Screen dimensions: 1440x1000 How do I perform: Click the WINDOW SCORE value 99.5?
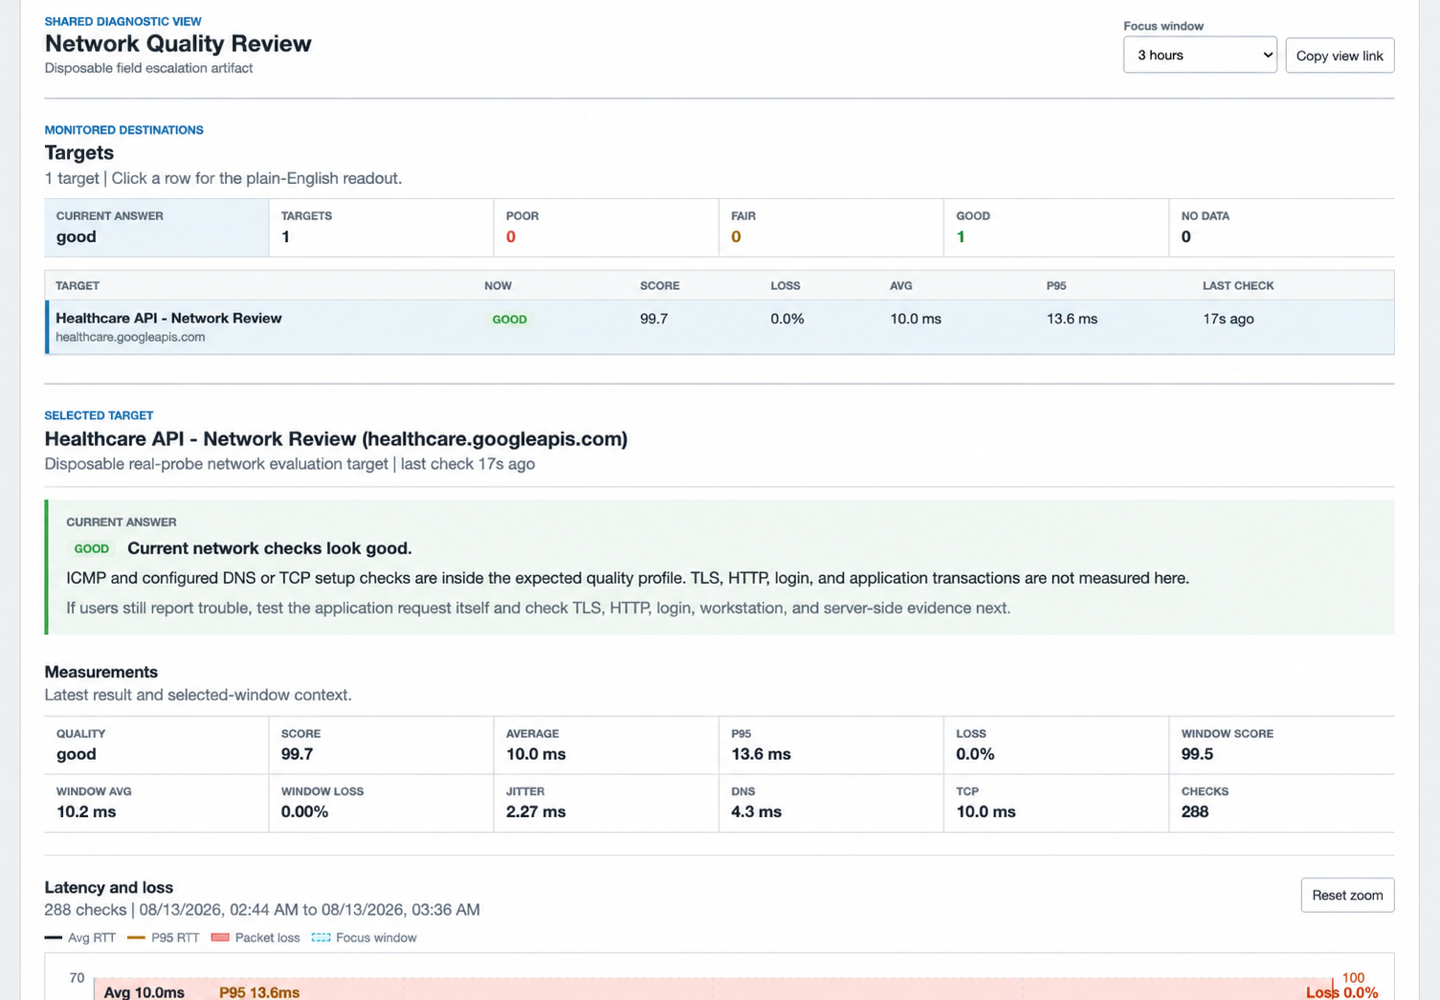[x=1197, y=754]
